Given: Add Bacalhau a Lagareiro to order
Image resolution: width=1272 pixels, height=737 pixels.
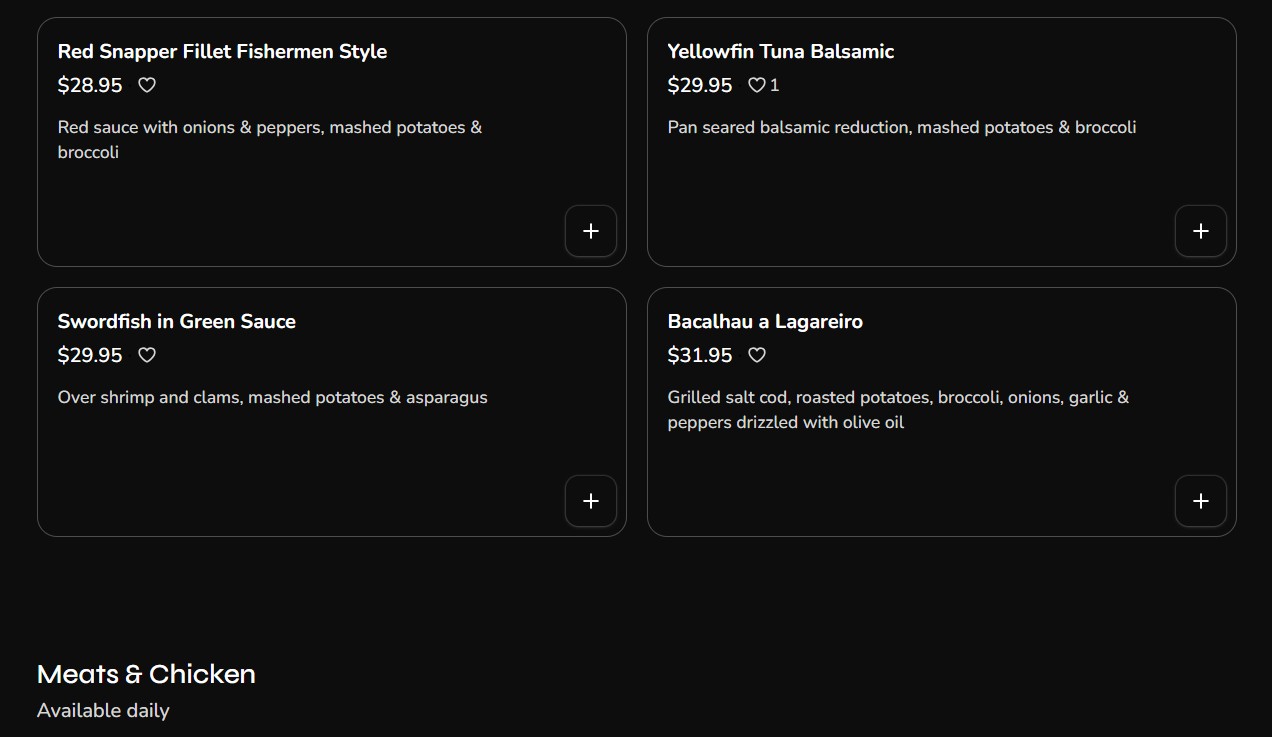Looking at the screenshot, I should point(1200,501).
